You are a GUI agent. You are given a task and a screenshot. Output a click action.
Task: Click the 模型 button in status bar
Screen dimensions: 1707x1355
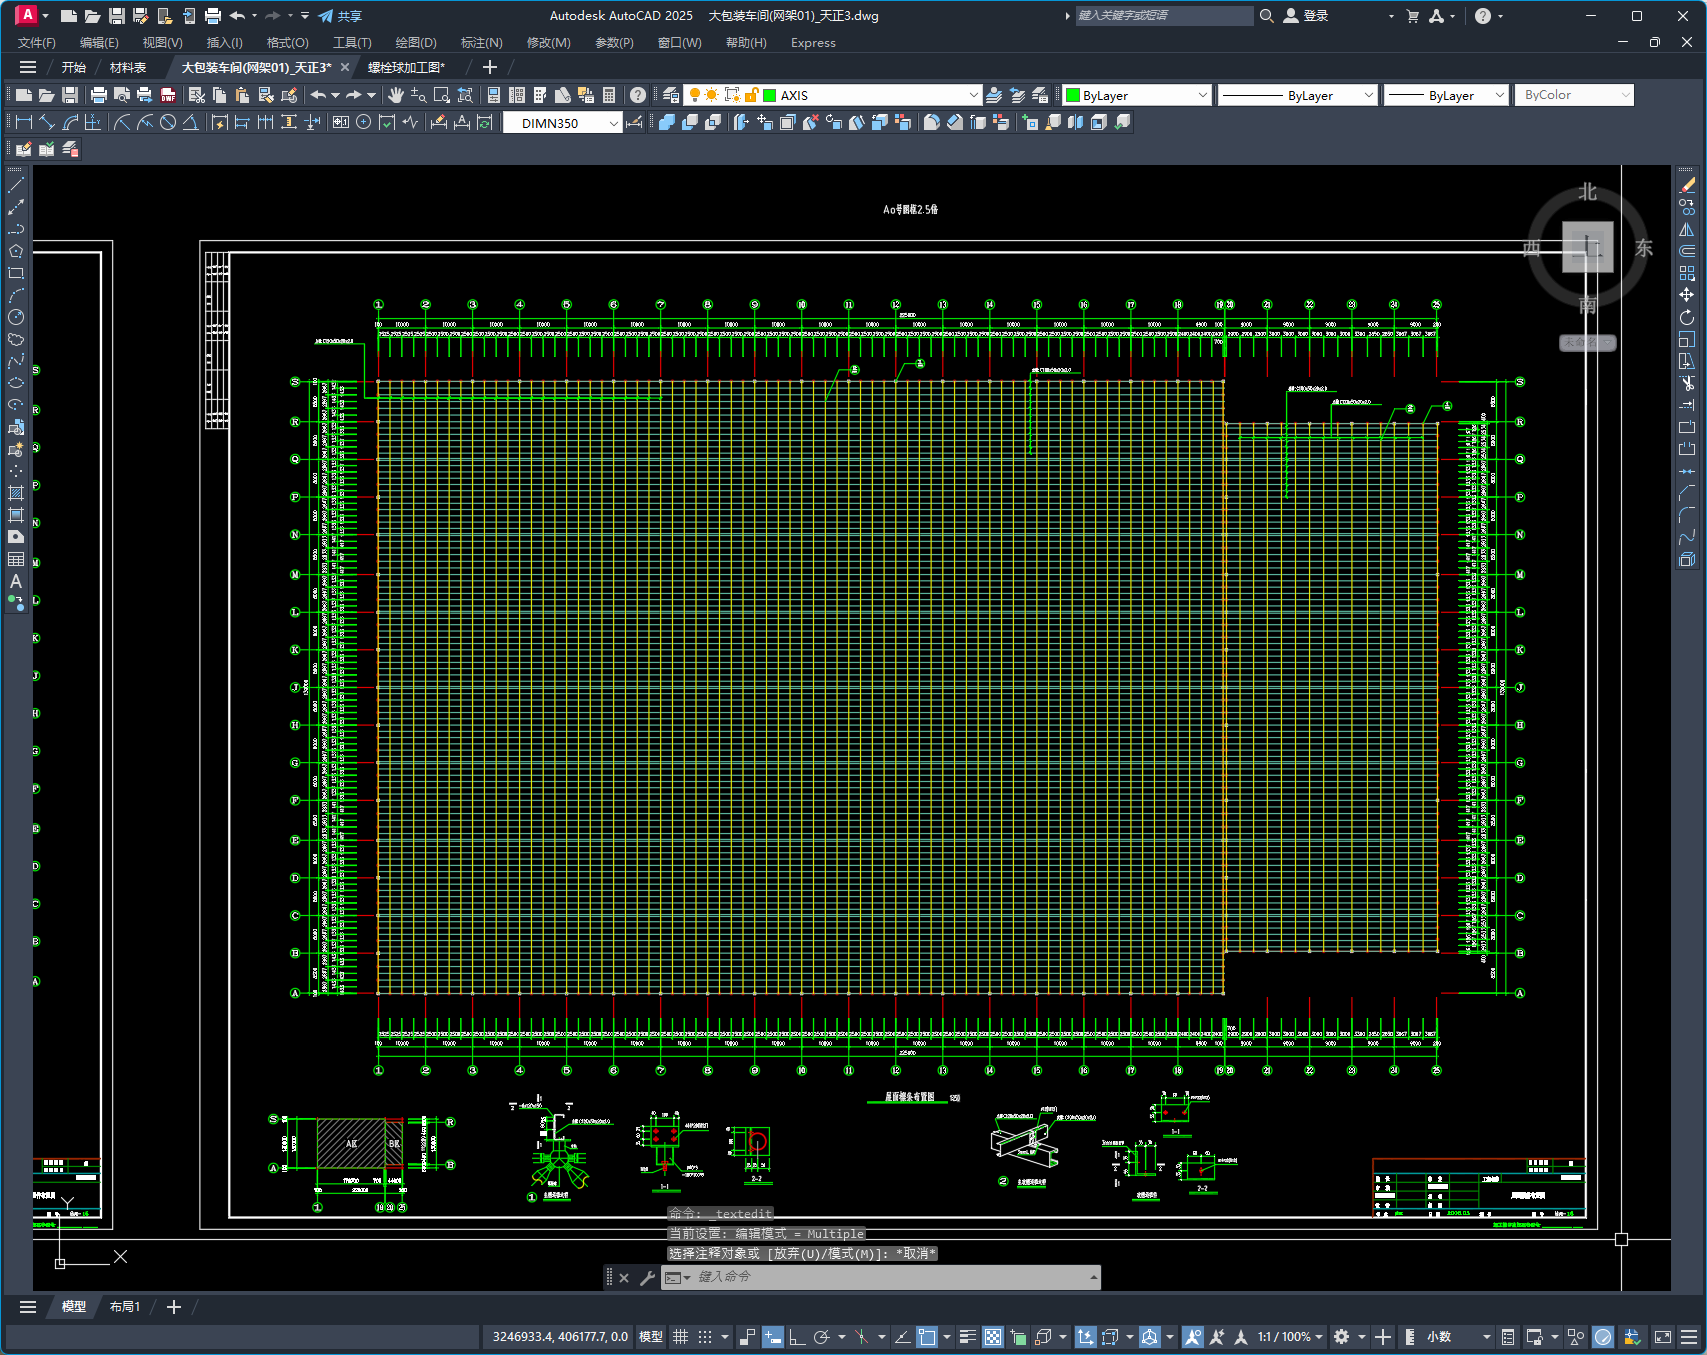(651, 1337)
